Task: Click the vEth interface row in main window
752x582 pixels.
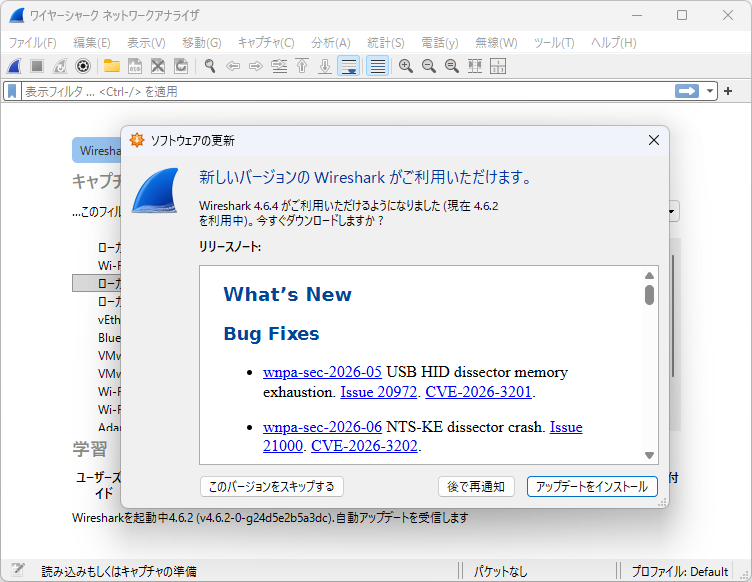Action: coord(109,320)
